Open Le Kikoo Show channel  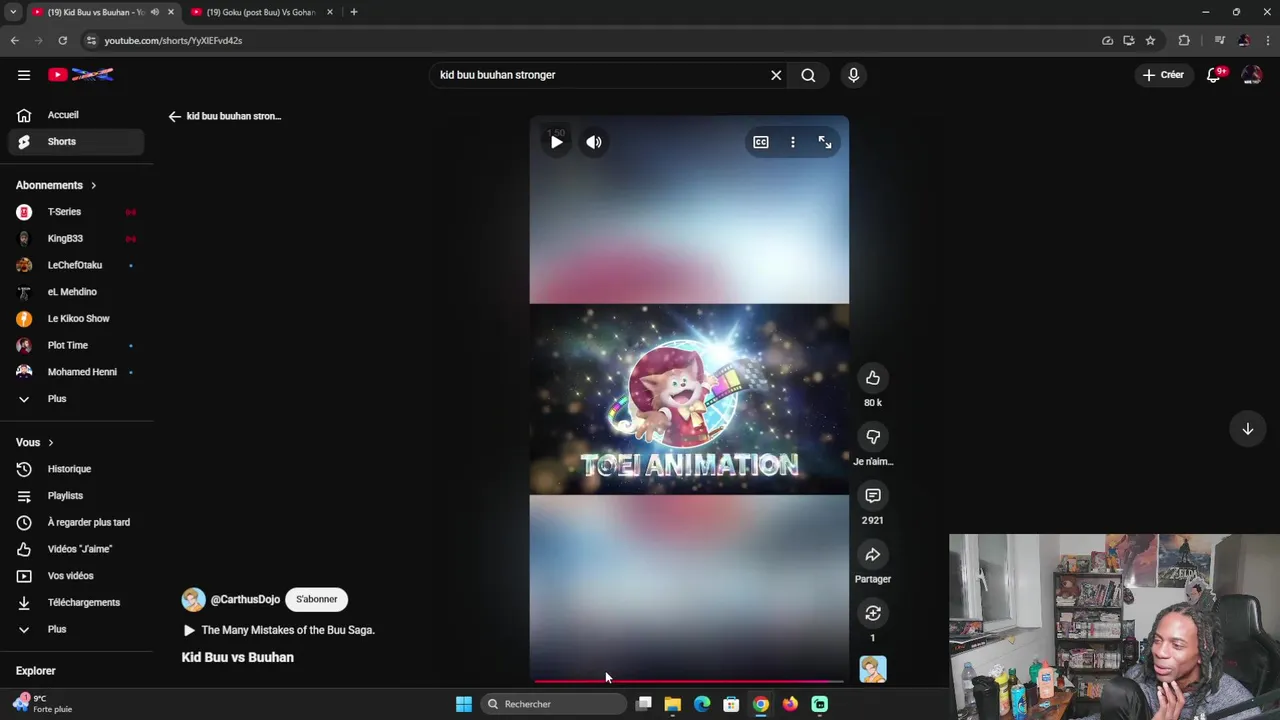pos(76,319)
